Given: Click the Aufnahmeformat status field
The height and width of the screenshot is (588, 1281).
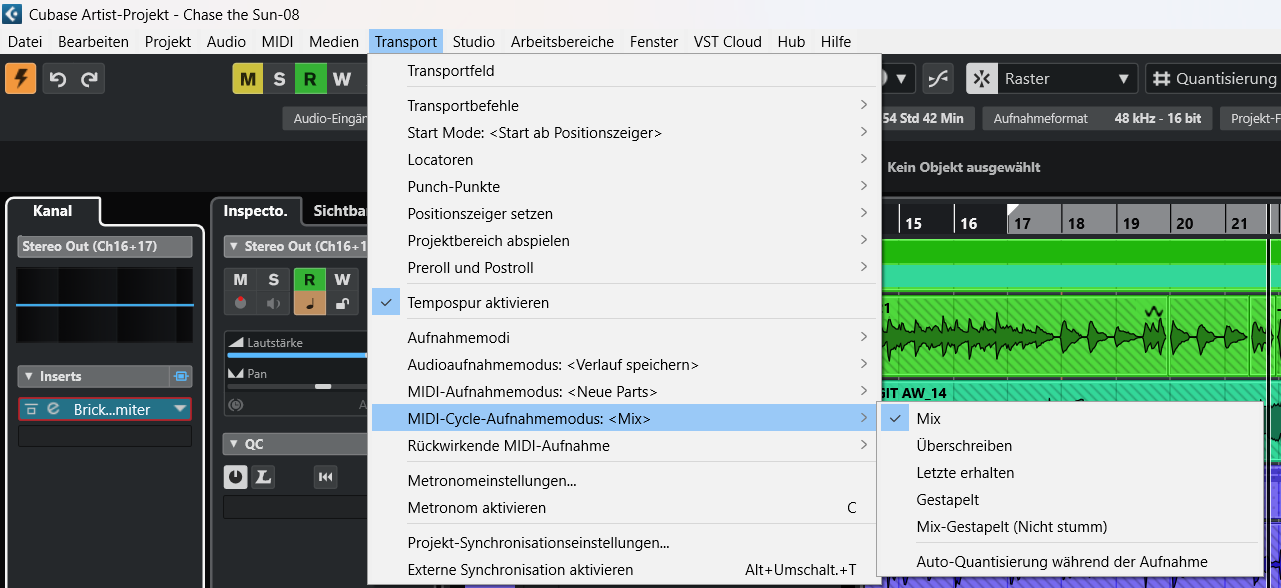Looking at the screenshot, I should pos(1098,118).
